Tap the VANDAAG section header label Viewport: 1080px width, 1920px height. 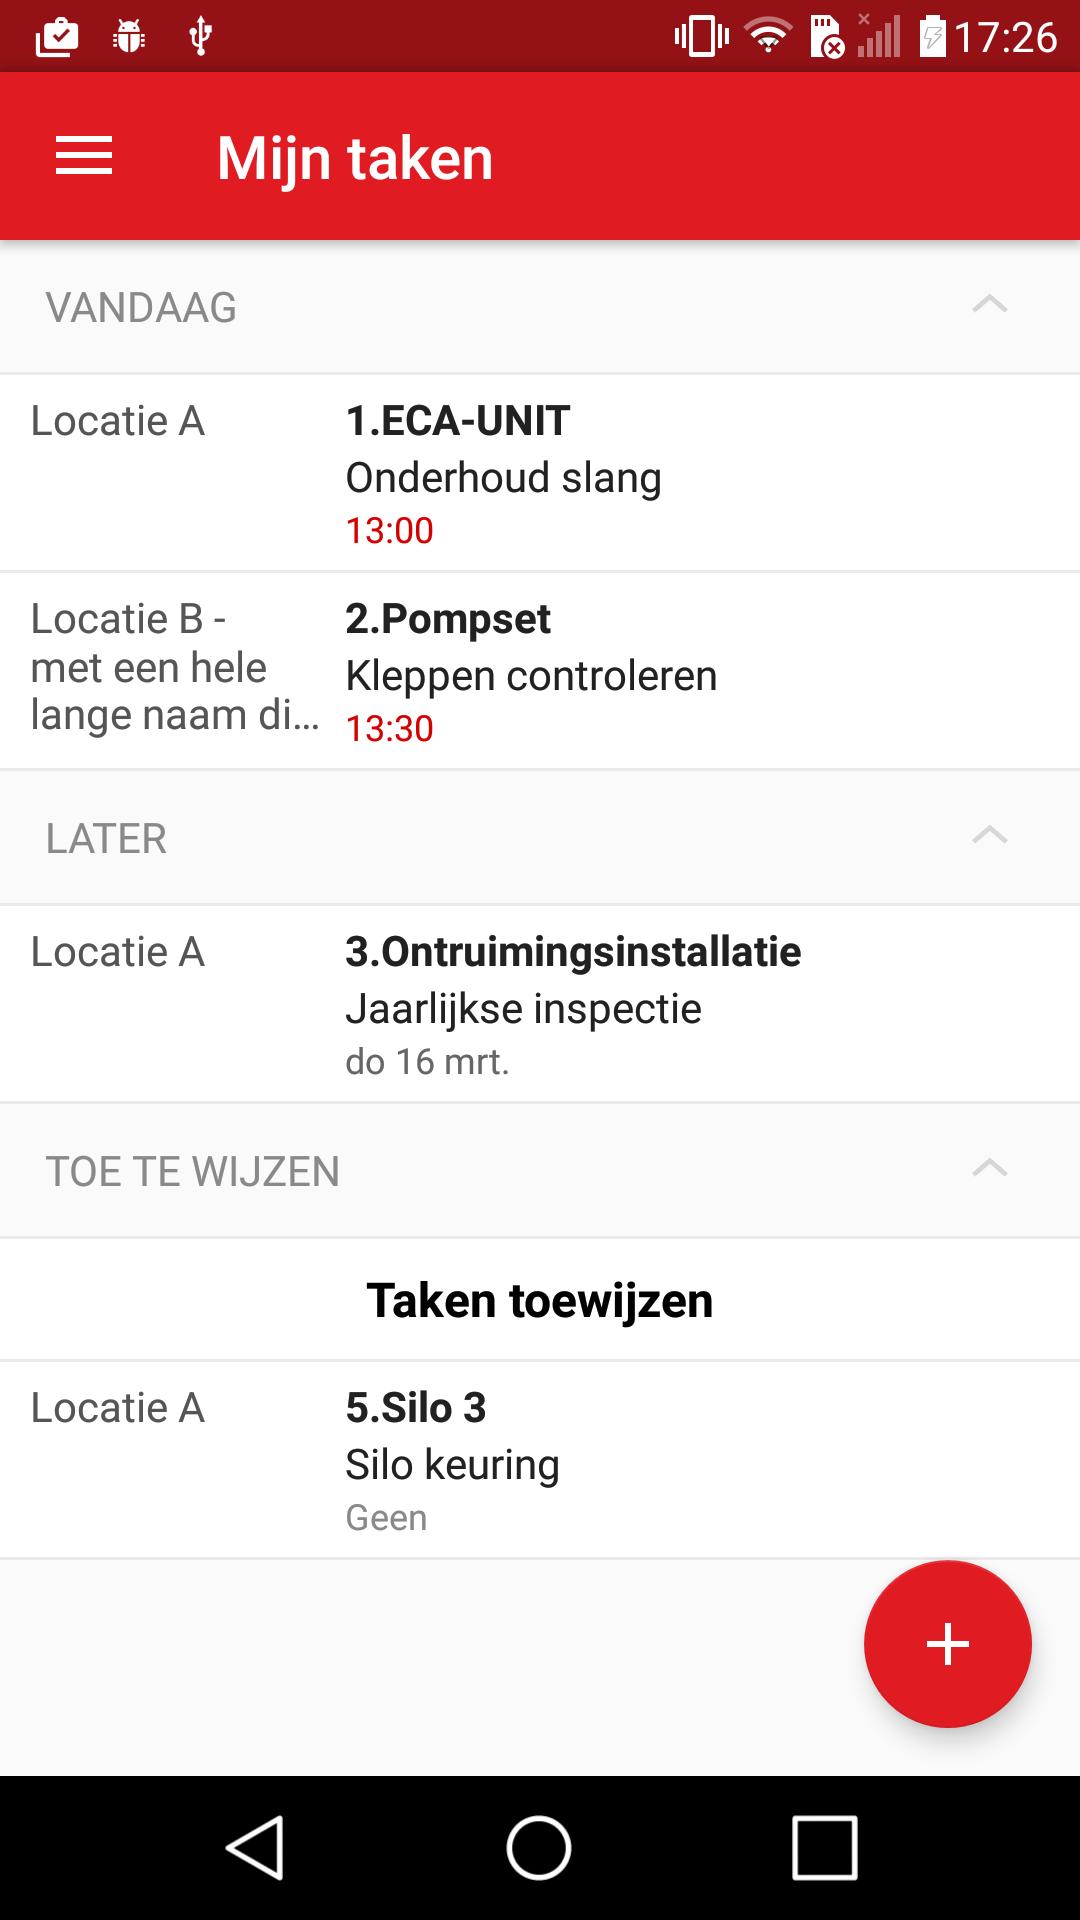141,307
